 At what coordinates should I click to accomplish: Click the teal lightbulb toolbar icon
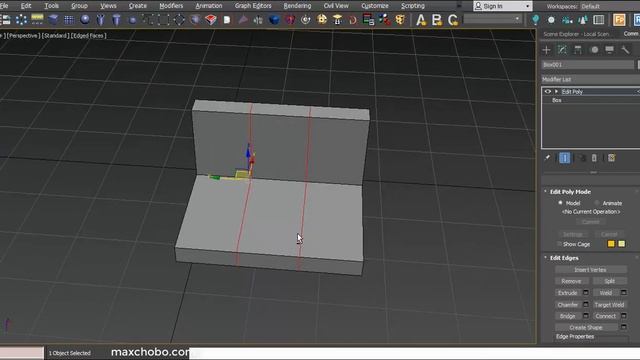pyautogui.click(x=536, y=20)
